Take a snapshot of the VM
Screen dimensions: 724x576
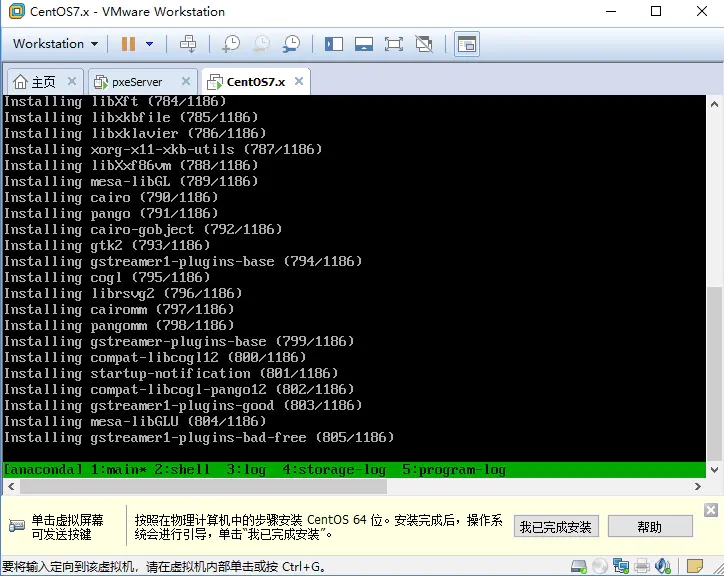pos(231,44)
